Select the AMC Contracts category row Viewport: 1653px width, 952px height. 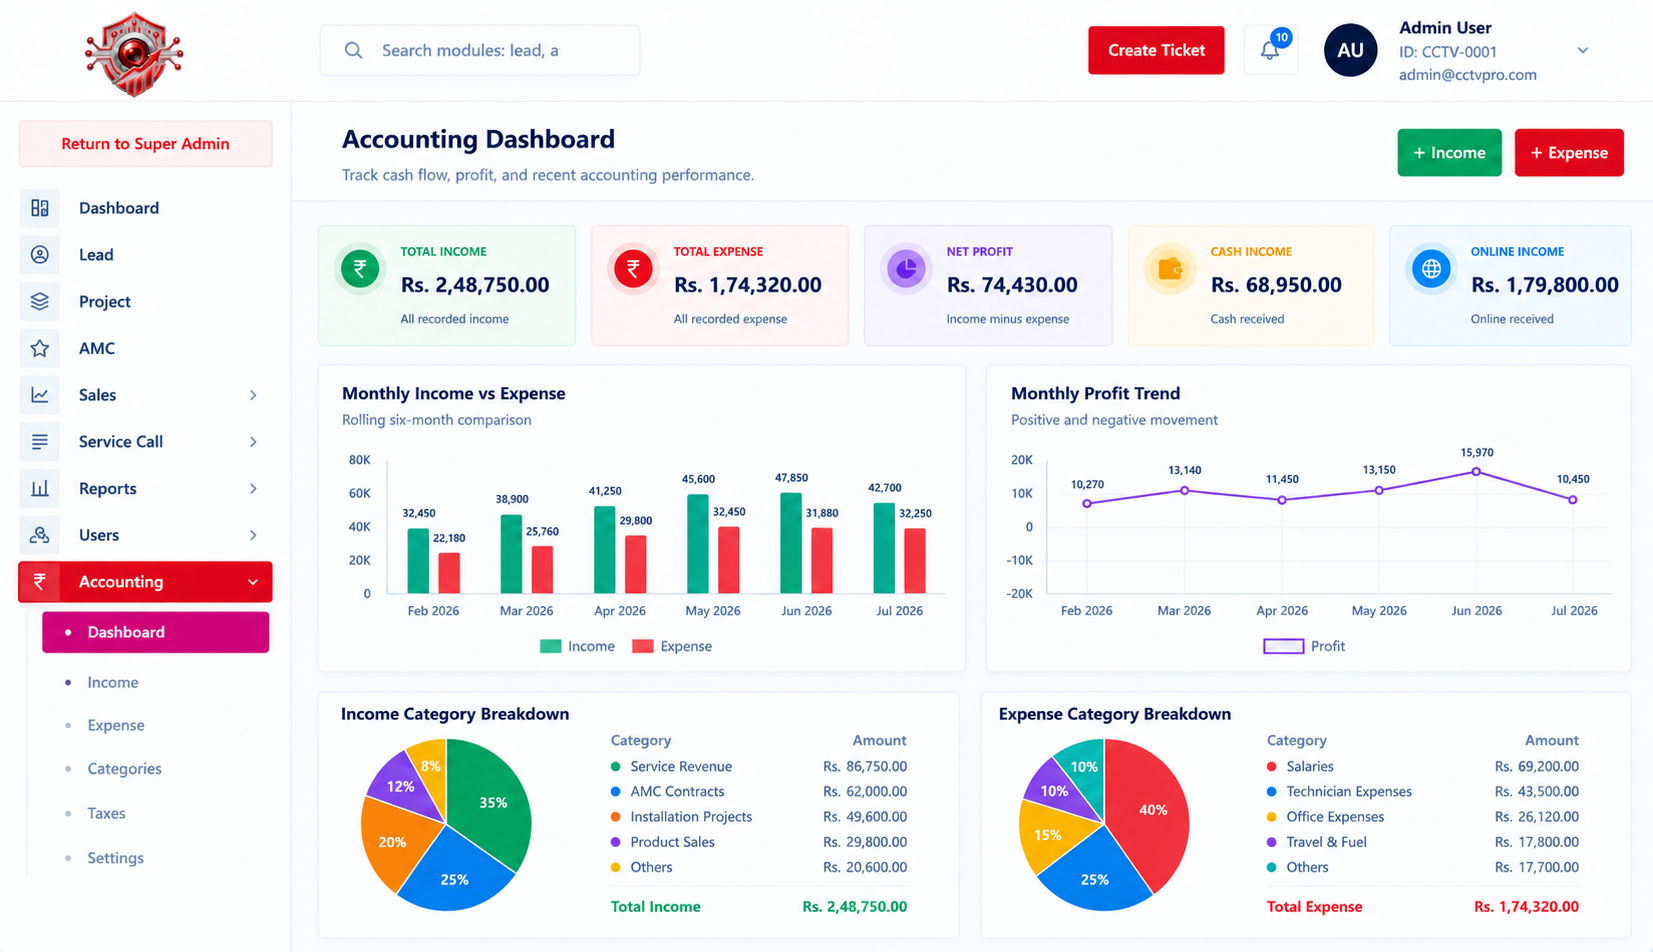coord(759,791)
